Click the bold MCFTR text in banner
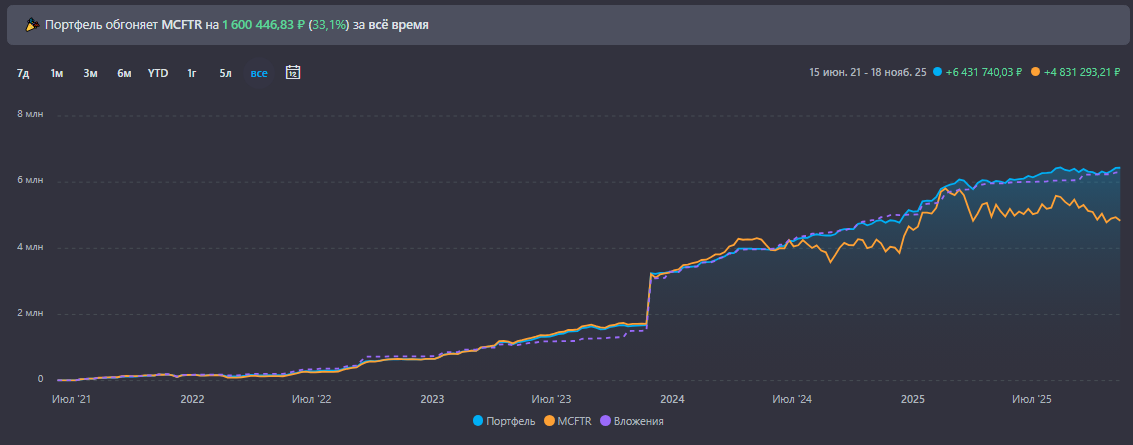Viewport: 1133px width, 445px height. pyautogui.click(x=183, y=24)
